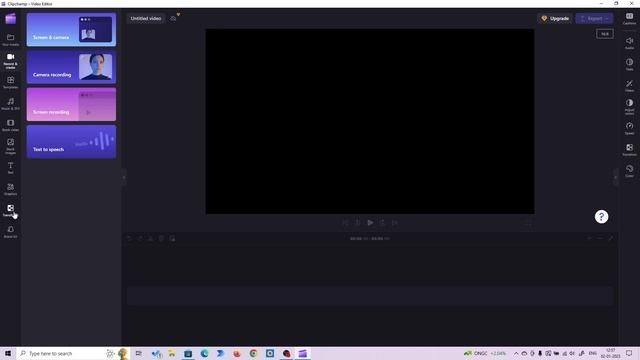
Task: Show hidden system tray icons
Action: tap(516, 353)
